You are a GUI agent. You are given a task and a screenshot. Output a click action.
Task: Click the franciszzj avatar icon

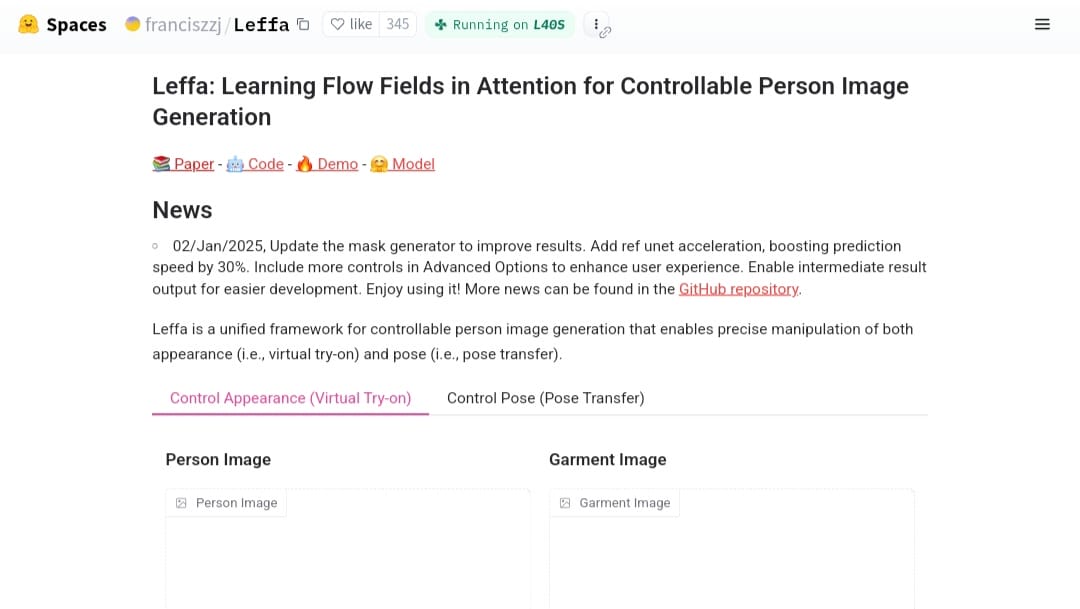[x=132, y=24]
